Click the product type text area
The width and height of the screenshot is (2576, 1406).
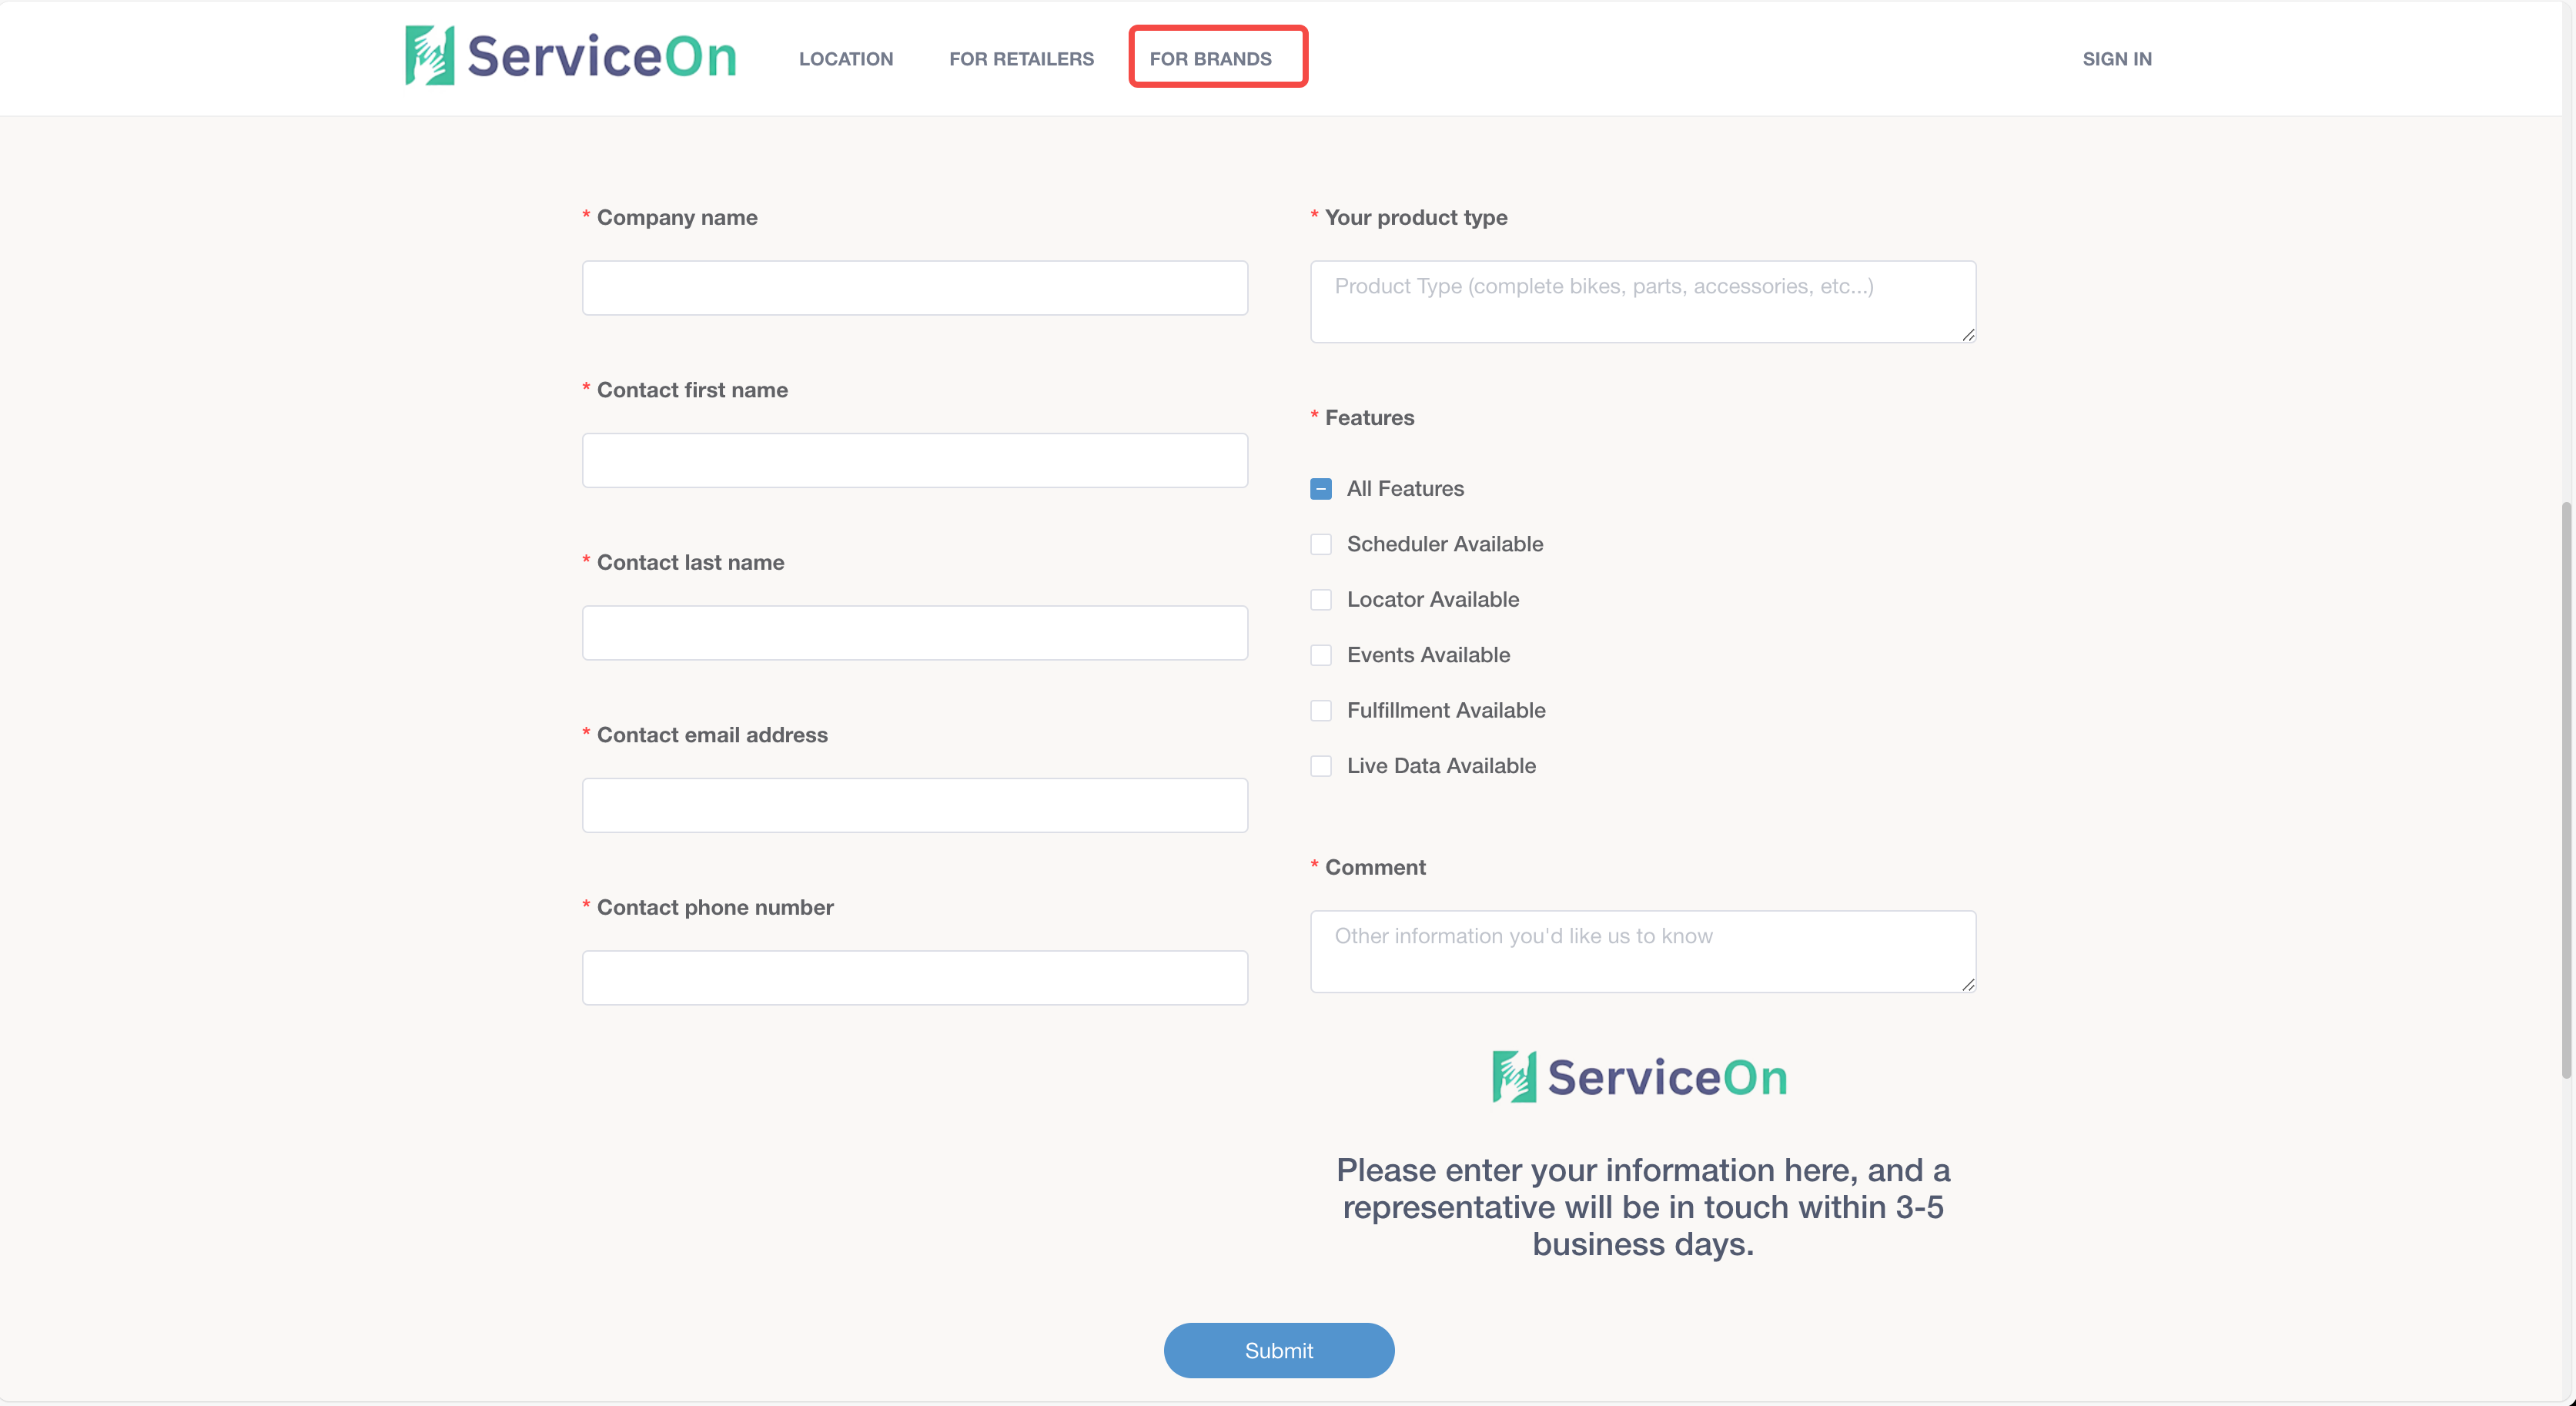(1642, 302)
